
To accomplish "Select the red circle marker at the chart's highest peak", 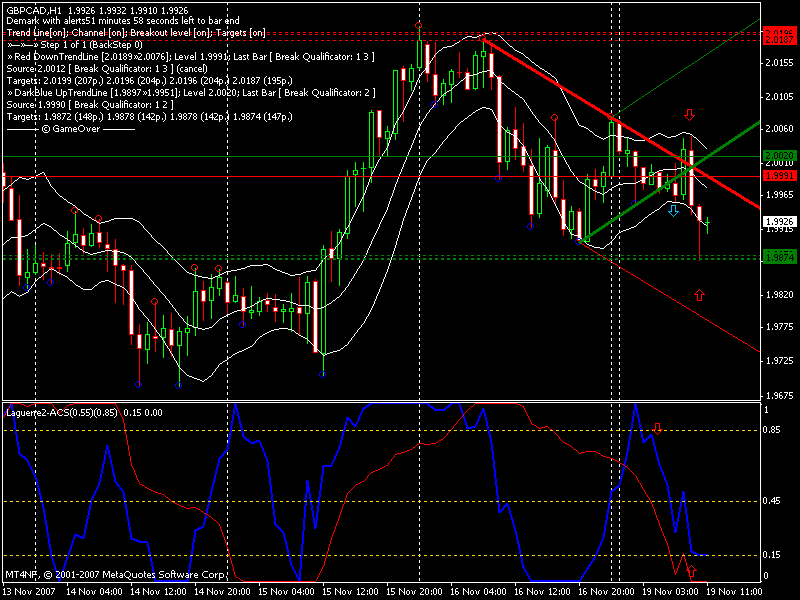I will click(x=418, y=25).
